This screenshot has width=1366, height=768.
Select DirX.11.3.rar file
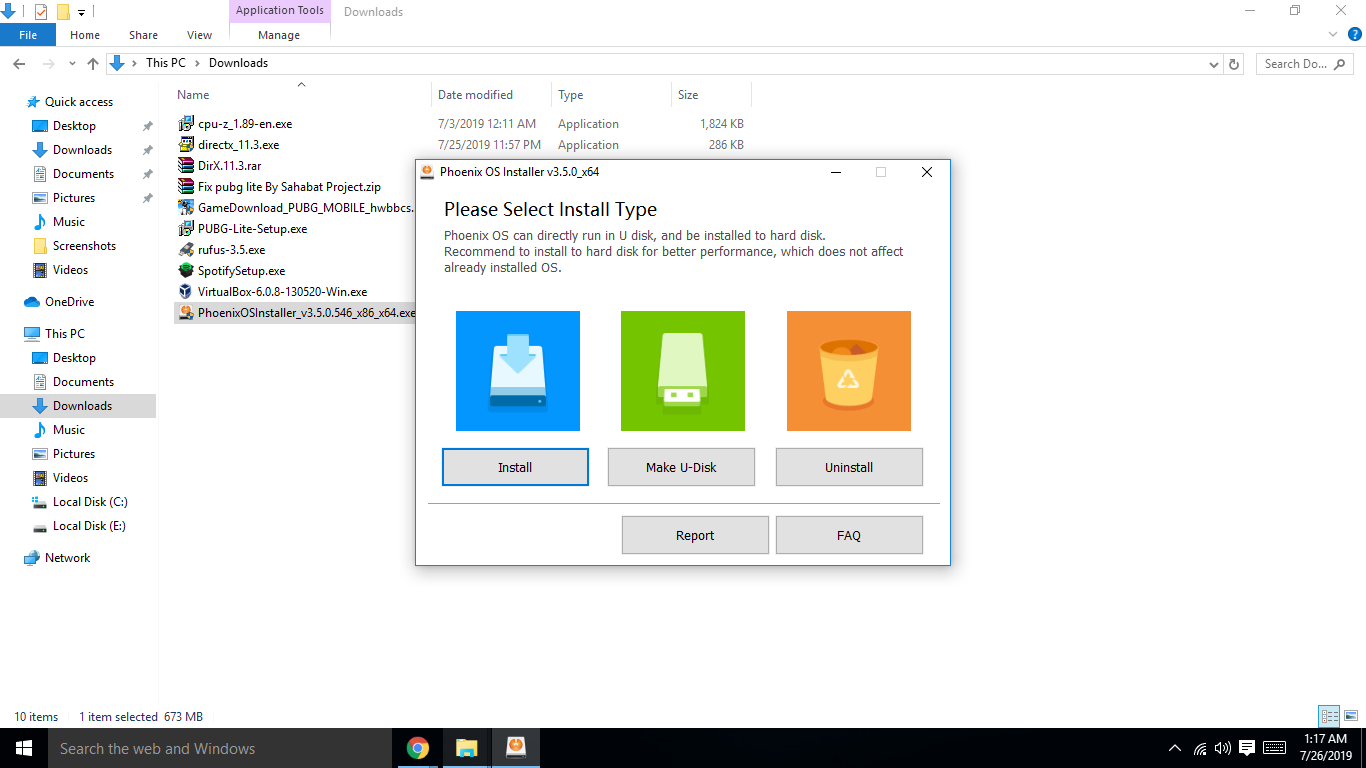coord(229,166)
